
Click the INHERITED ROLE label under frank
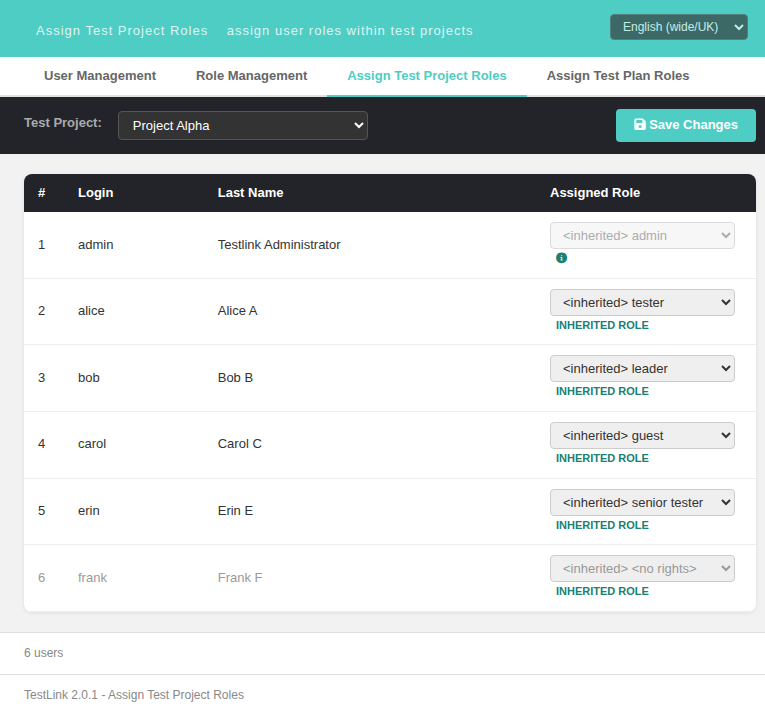(x=602, y=591)
